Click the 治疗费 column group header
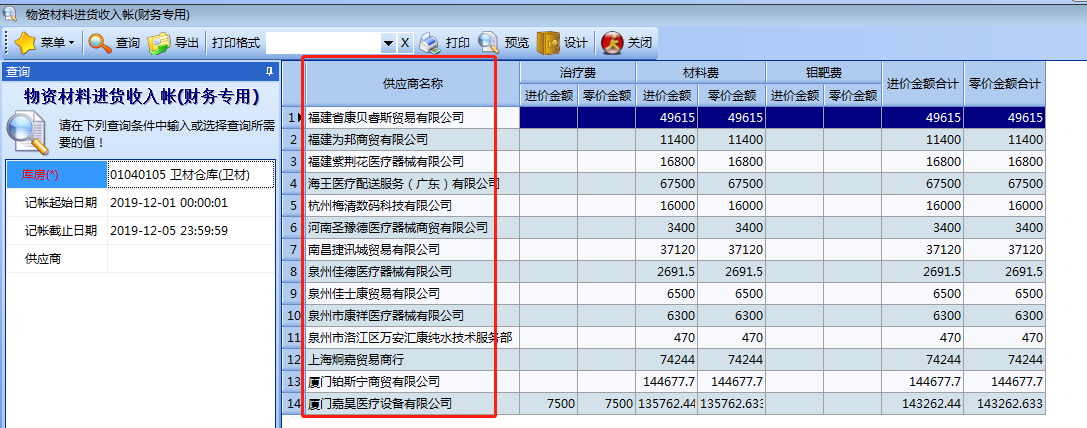Screen dimensions: 1087x428 click(577, 72)
